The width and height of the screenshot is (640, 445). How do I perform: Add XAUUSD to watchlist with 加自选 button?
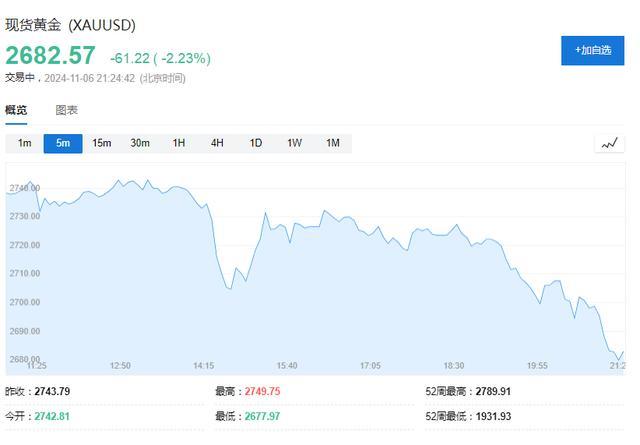[x=593, y=51]
